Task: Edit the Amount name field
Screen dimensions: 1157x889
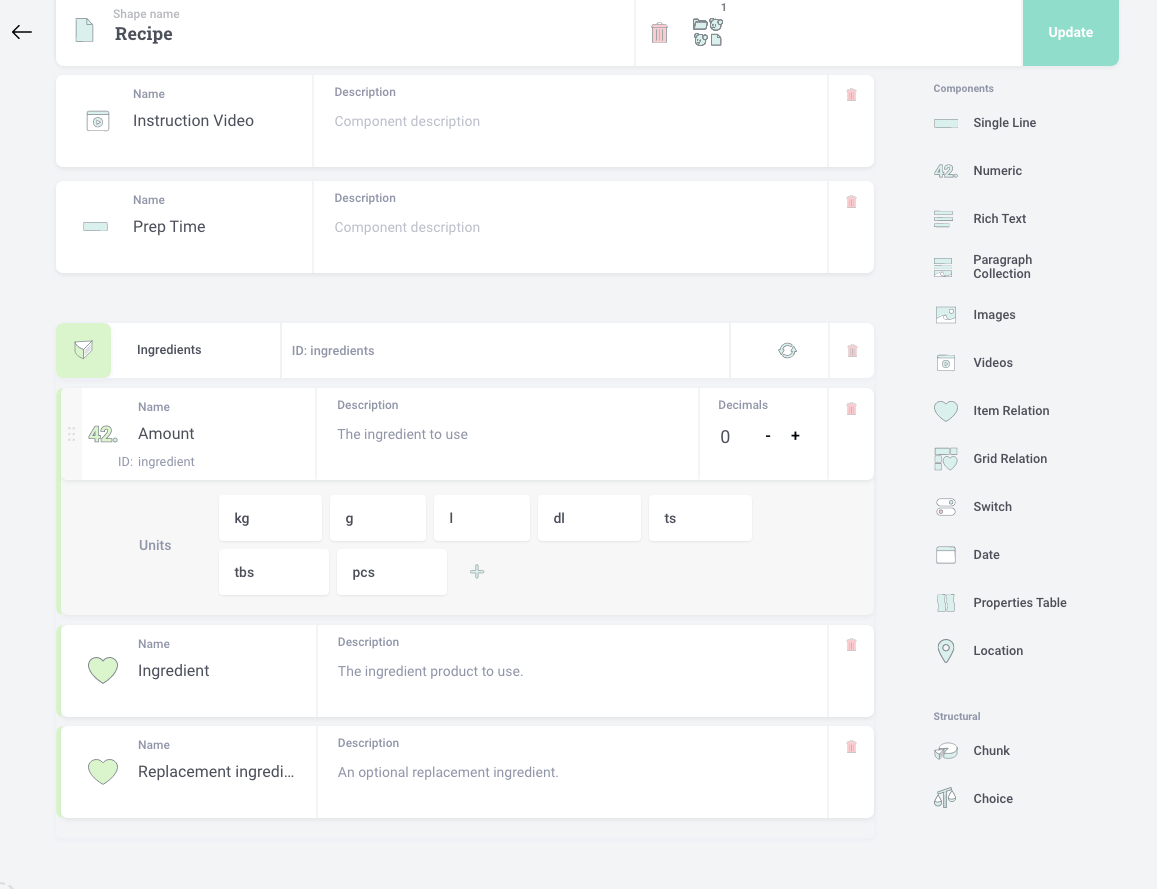Action: point(166,434)
